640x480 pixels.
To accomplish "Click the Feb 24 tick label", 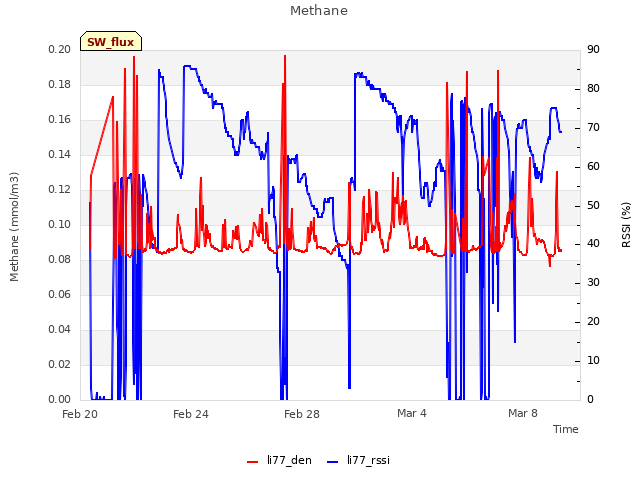I will (x=191, y=414).
